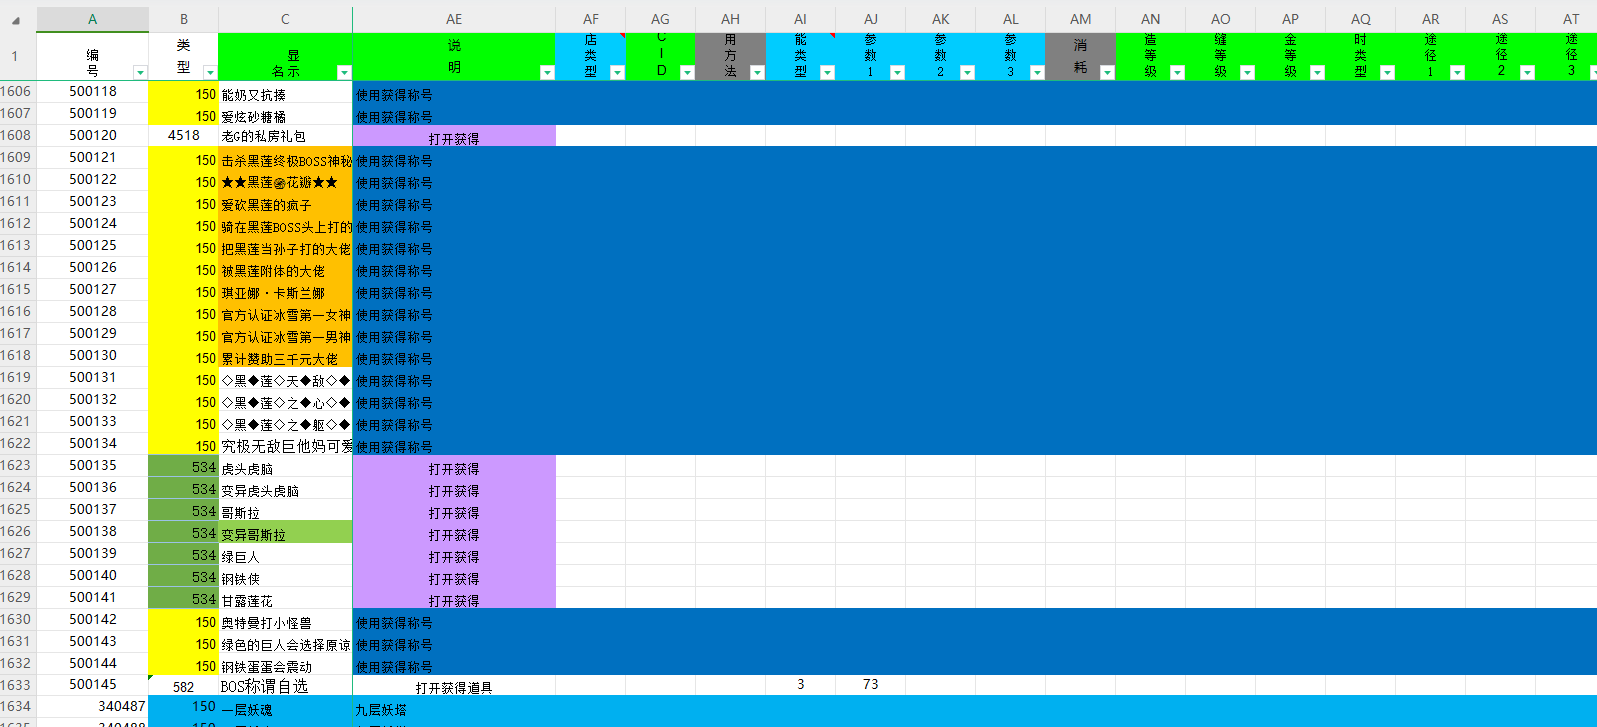Select row 1608 header
Image resolution: width=1597 pixels, height=727 pixels.
[x=17, y=135]
